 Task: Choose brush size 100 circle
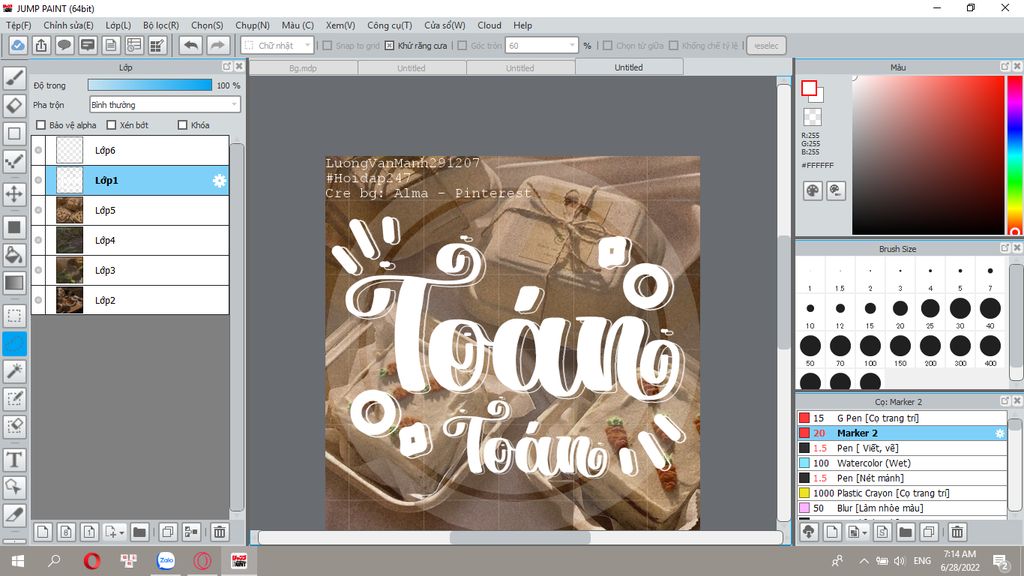pyautogui.click(x=870, y=346)
